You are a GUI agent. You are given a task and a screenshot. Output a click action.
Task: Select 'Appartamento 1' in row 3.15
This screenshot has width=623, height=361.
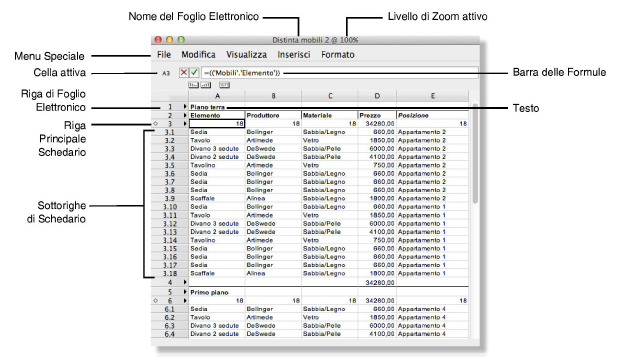pyautogui.click(x=433, y=249)
